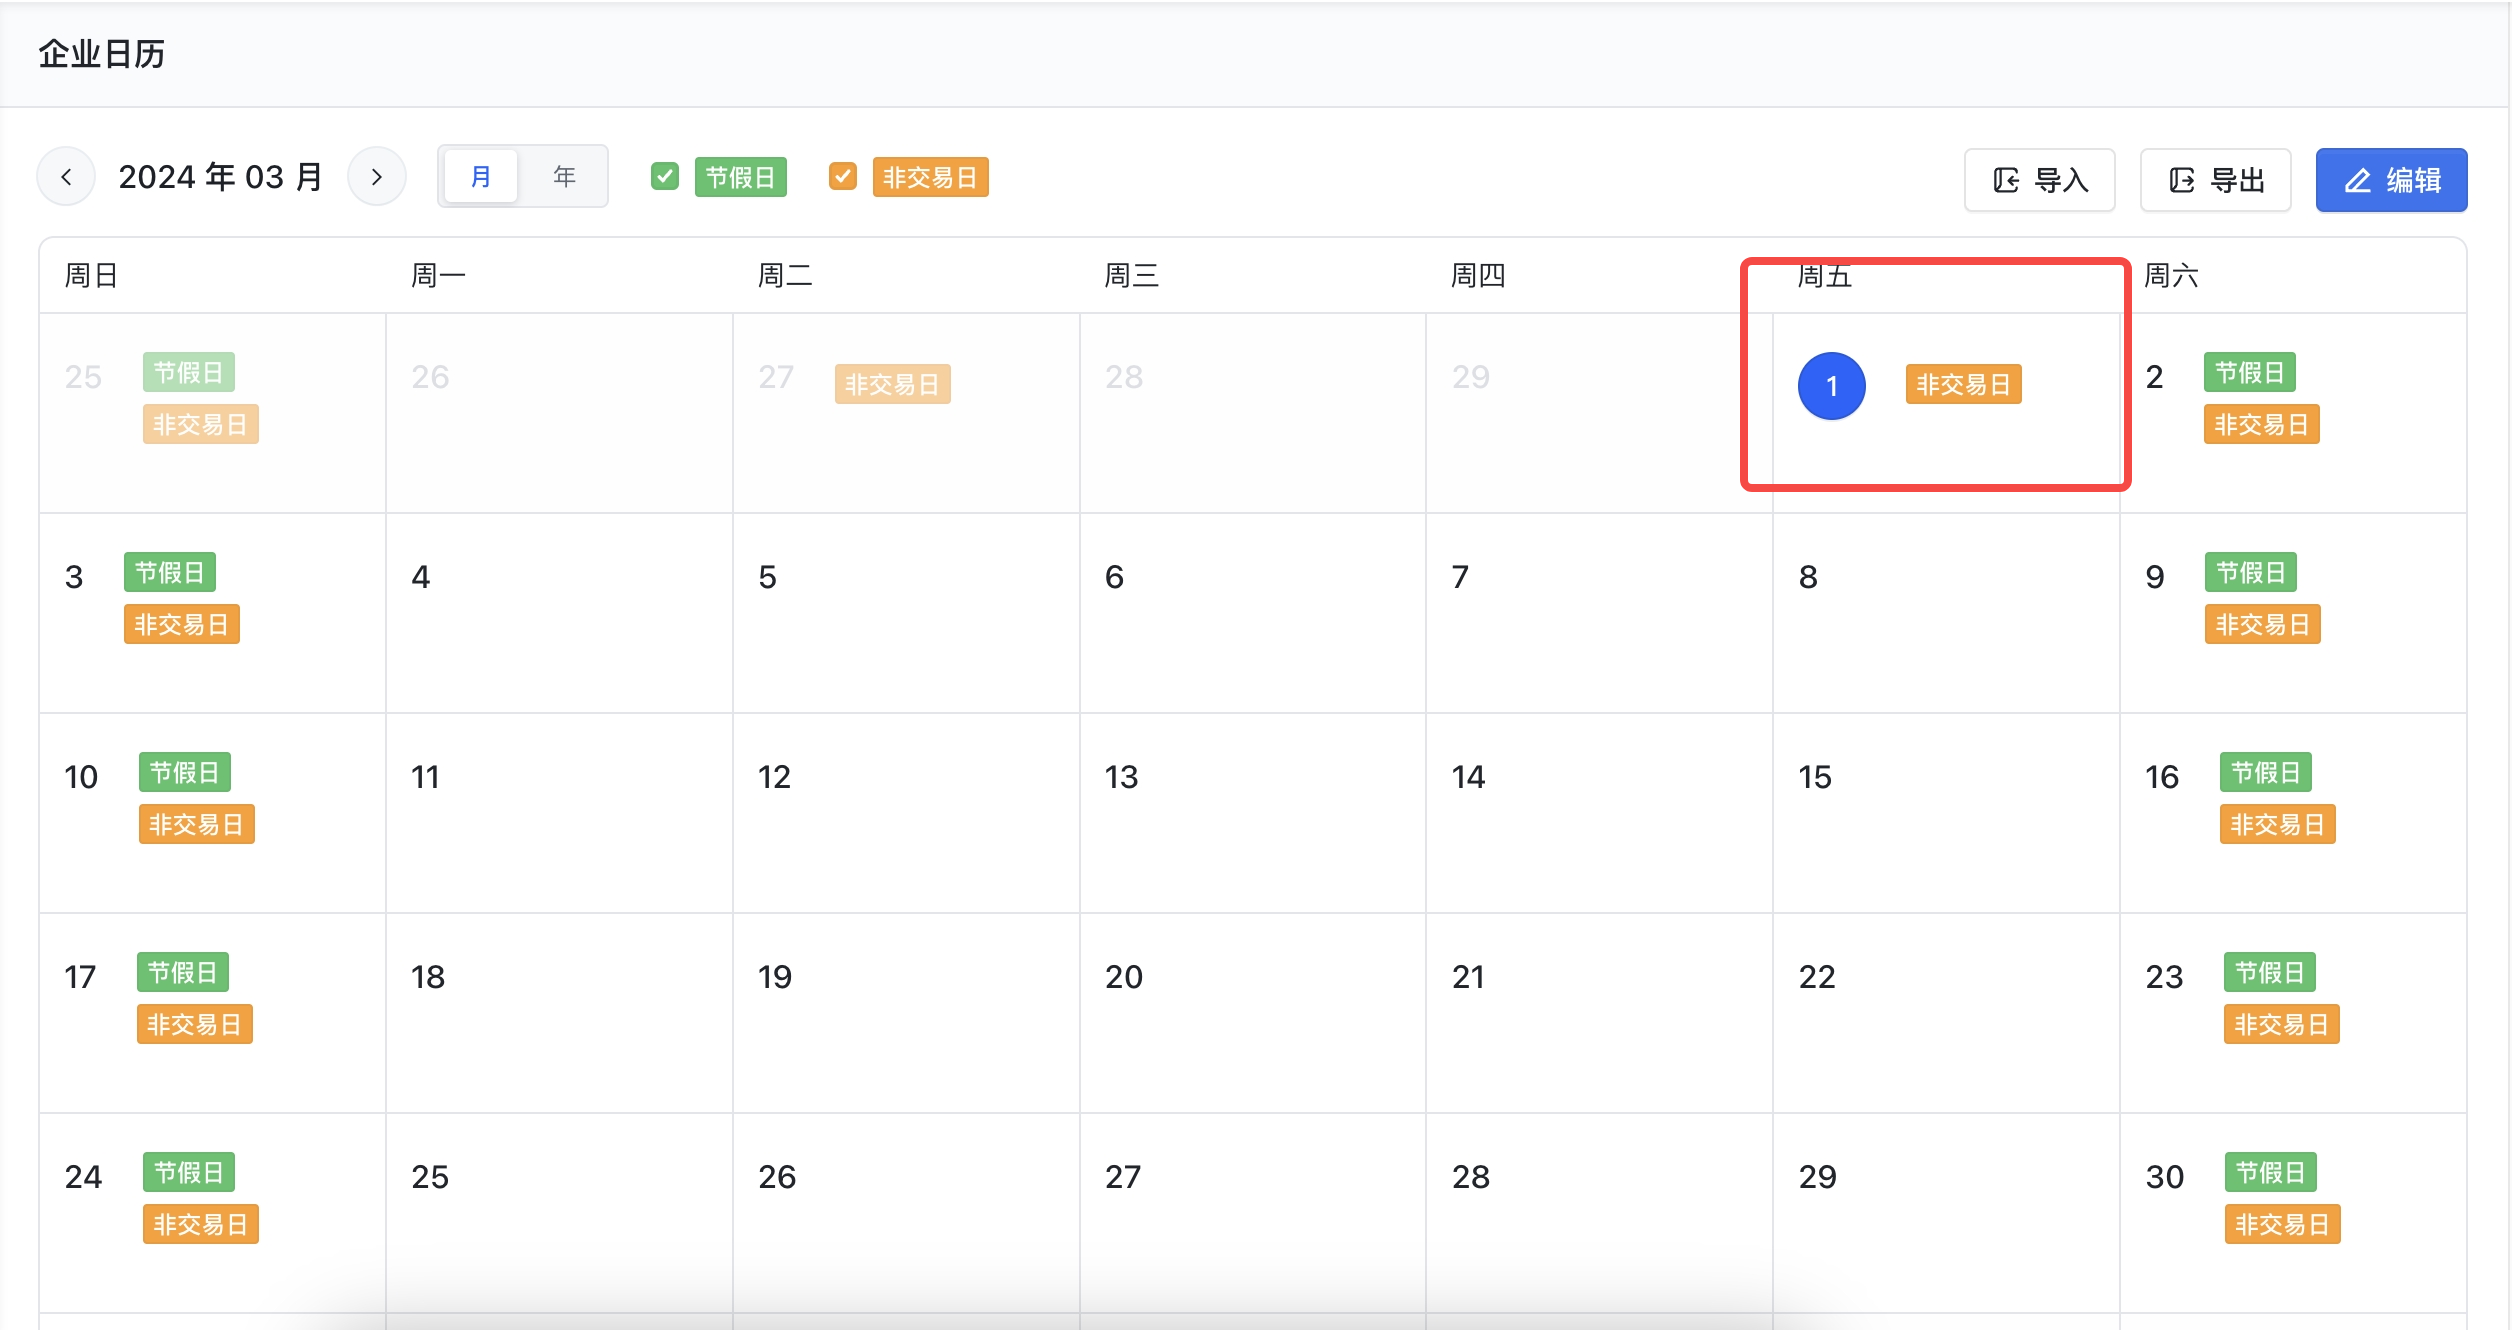The width and height of the screenshot is (2512, 1330).
Task: Select the highlighted date 1 circle
Action: click(x=1832, y=386)
